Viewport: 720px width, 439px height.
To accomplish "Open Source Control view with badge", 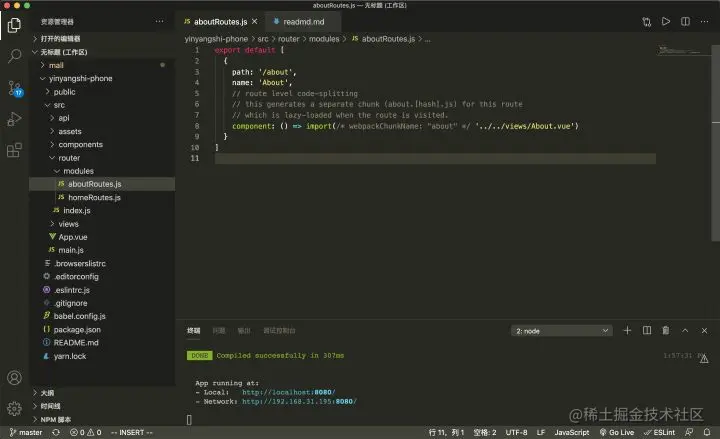I will click(15, 88).
